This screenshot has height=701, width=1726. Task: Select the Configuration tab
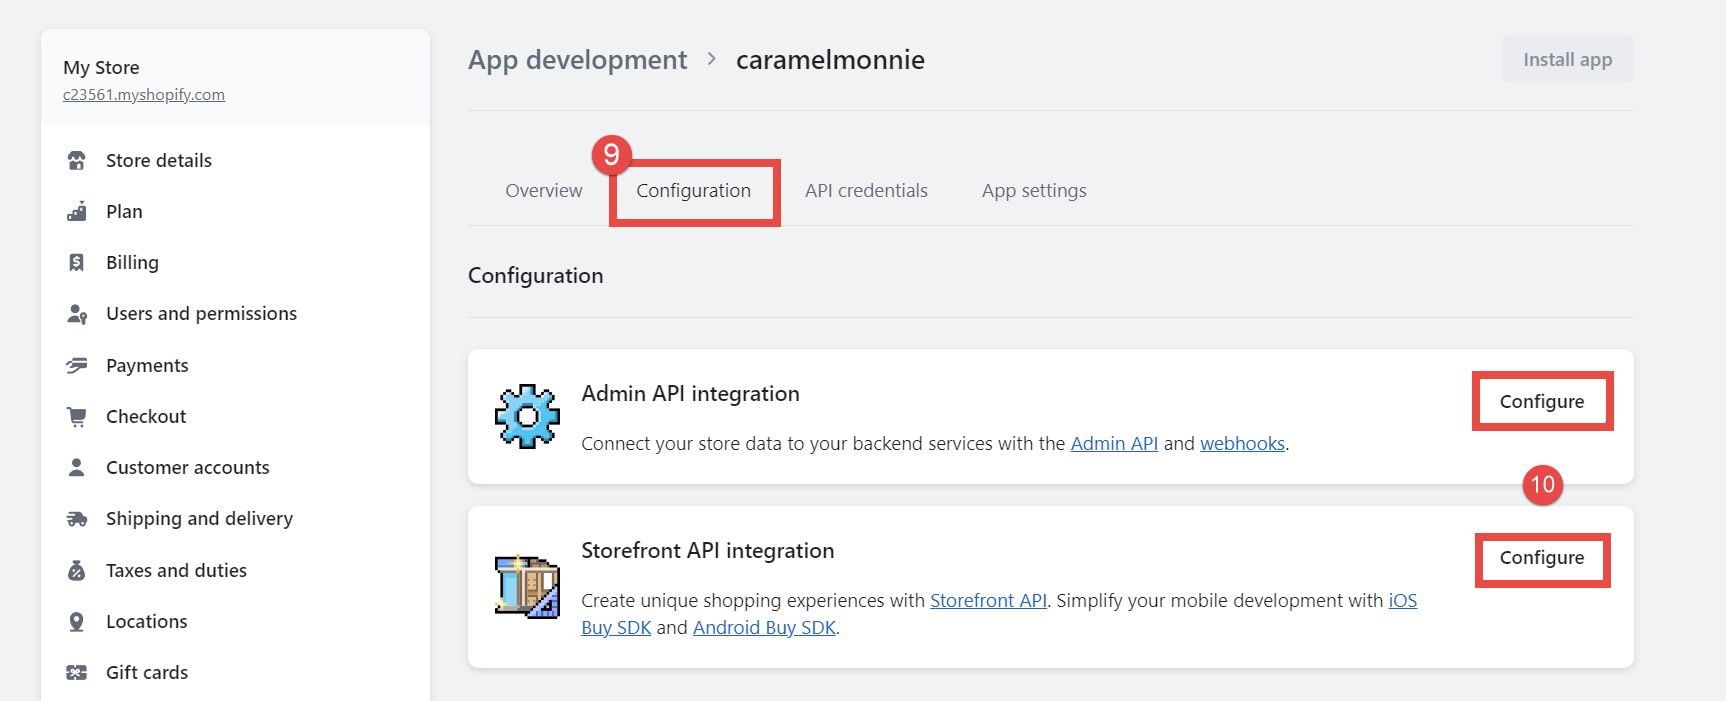tap(693, 190)
